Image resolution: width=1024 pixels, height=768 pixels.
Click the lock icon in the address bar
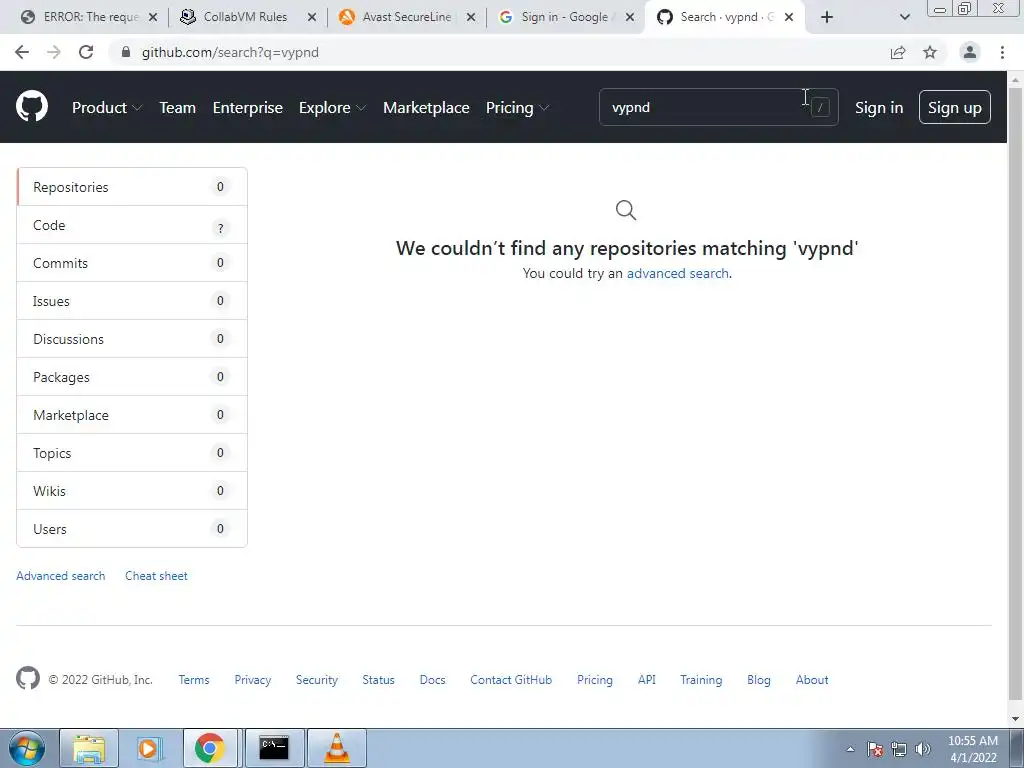(126, 52)
